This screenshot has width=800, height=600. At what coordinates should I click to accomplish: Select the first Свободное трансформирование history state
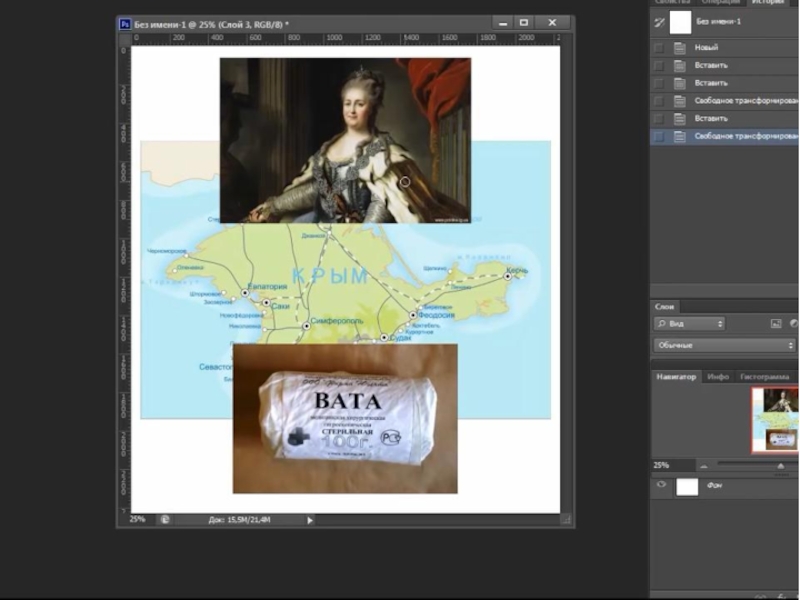click(745, 101)
